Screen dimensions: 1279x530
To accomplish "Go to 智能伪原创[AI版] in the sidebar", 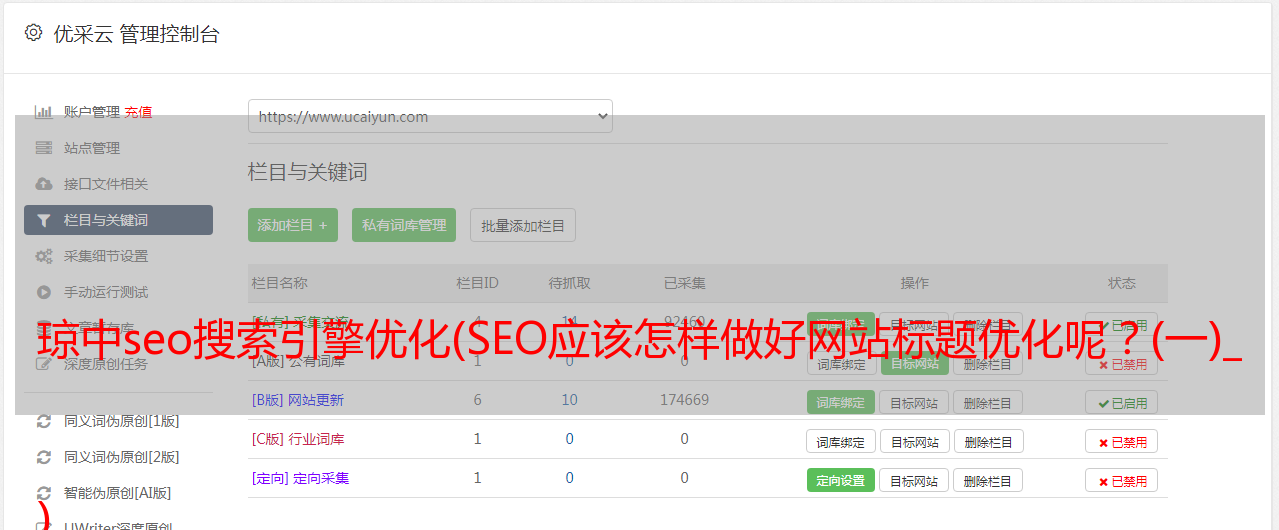I will (118, 493).
